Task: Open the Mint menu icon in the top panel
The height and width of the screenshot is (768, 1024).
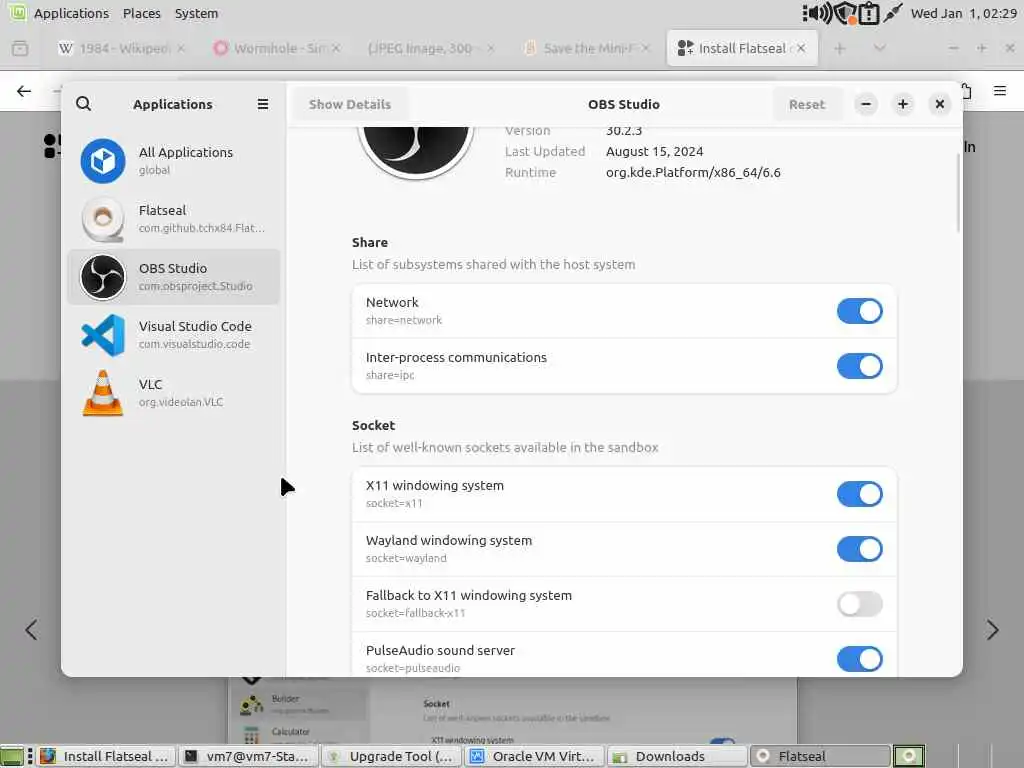Action: coord(16,12)
